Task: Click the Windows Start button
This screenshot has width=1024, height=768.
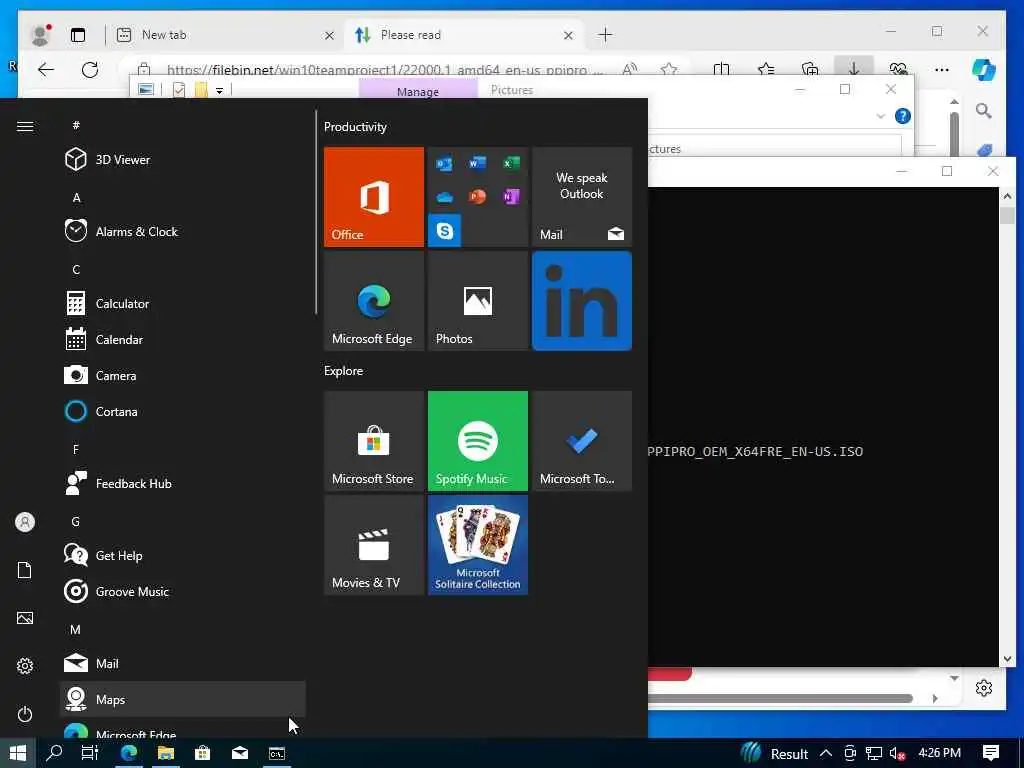Action: pyautogui.click(x=18, y=753)
